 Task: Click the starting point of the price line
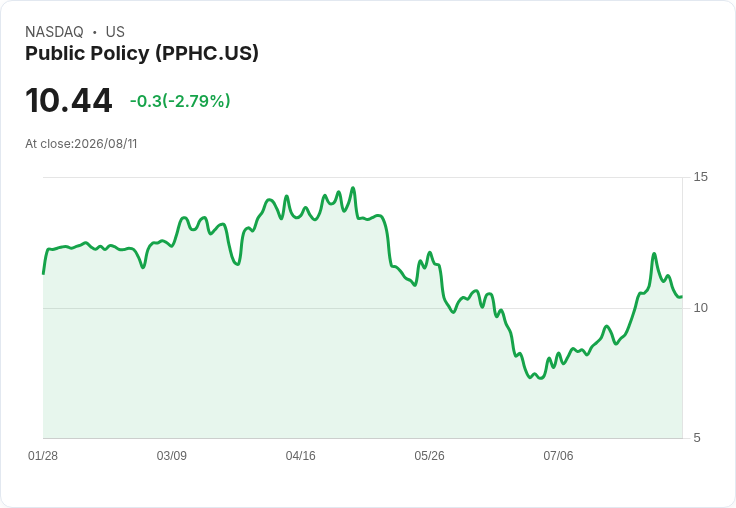coord(44,273)
